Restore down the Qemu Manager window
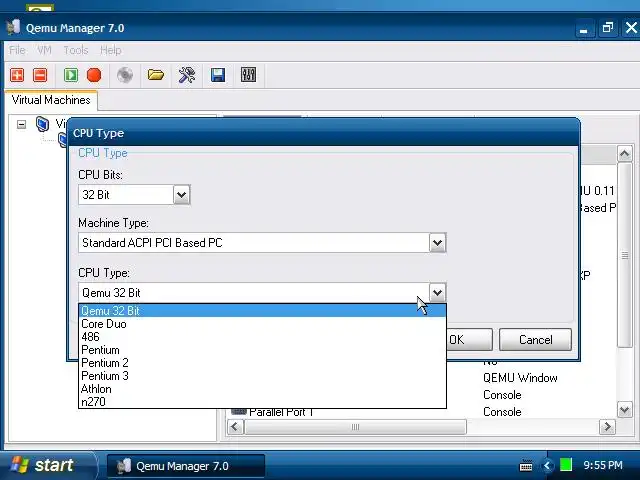Viewport: 640px width, 480px height. pyautogui.click(x=608, y=28)
